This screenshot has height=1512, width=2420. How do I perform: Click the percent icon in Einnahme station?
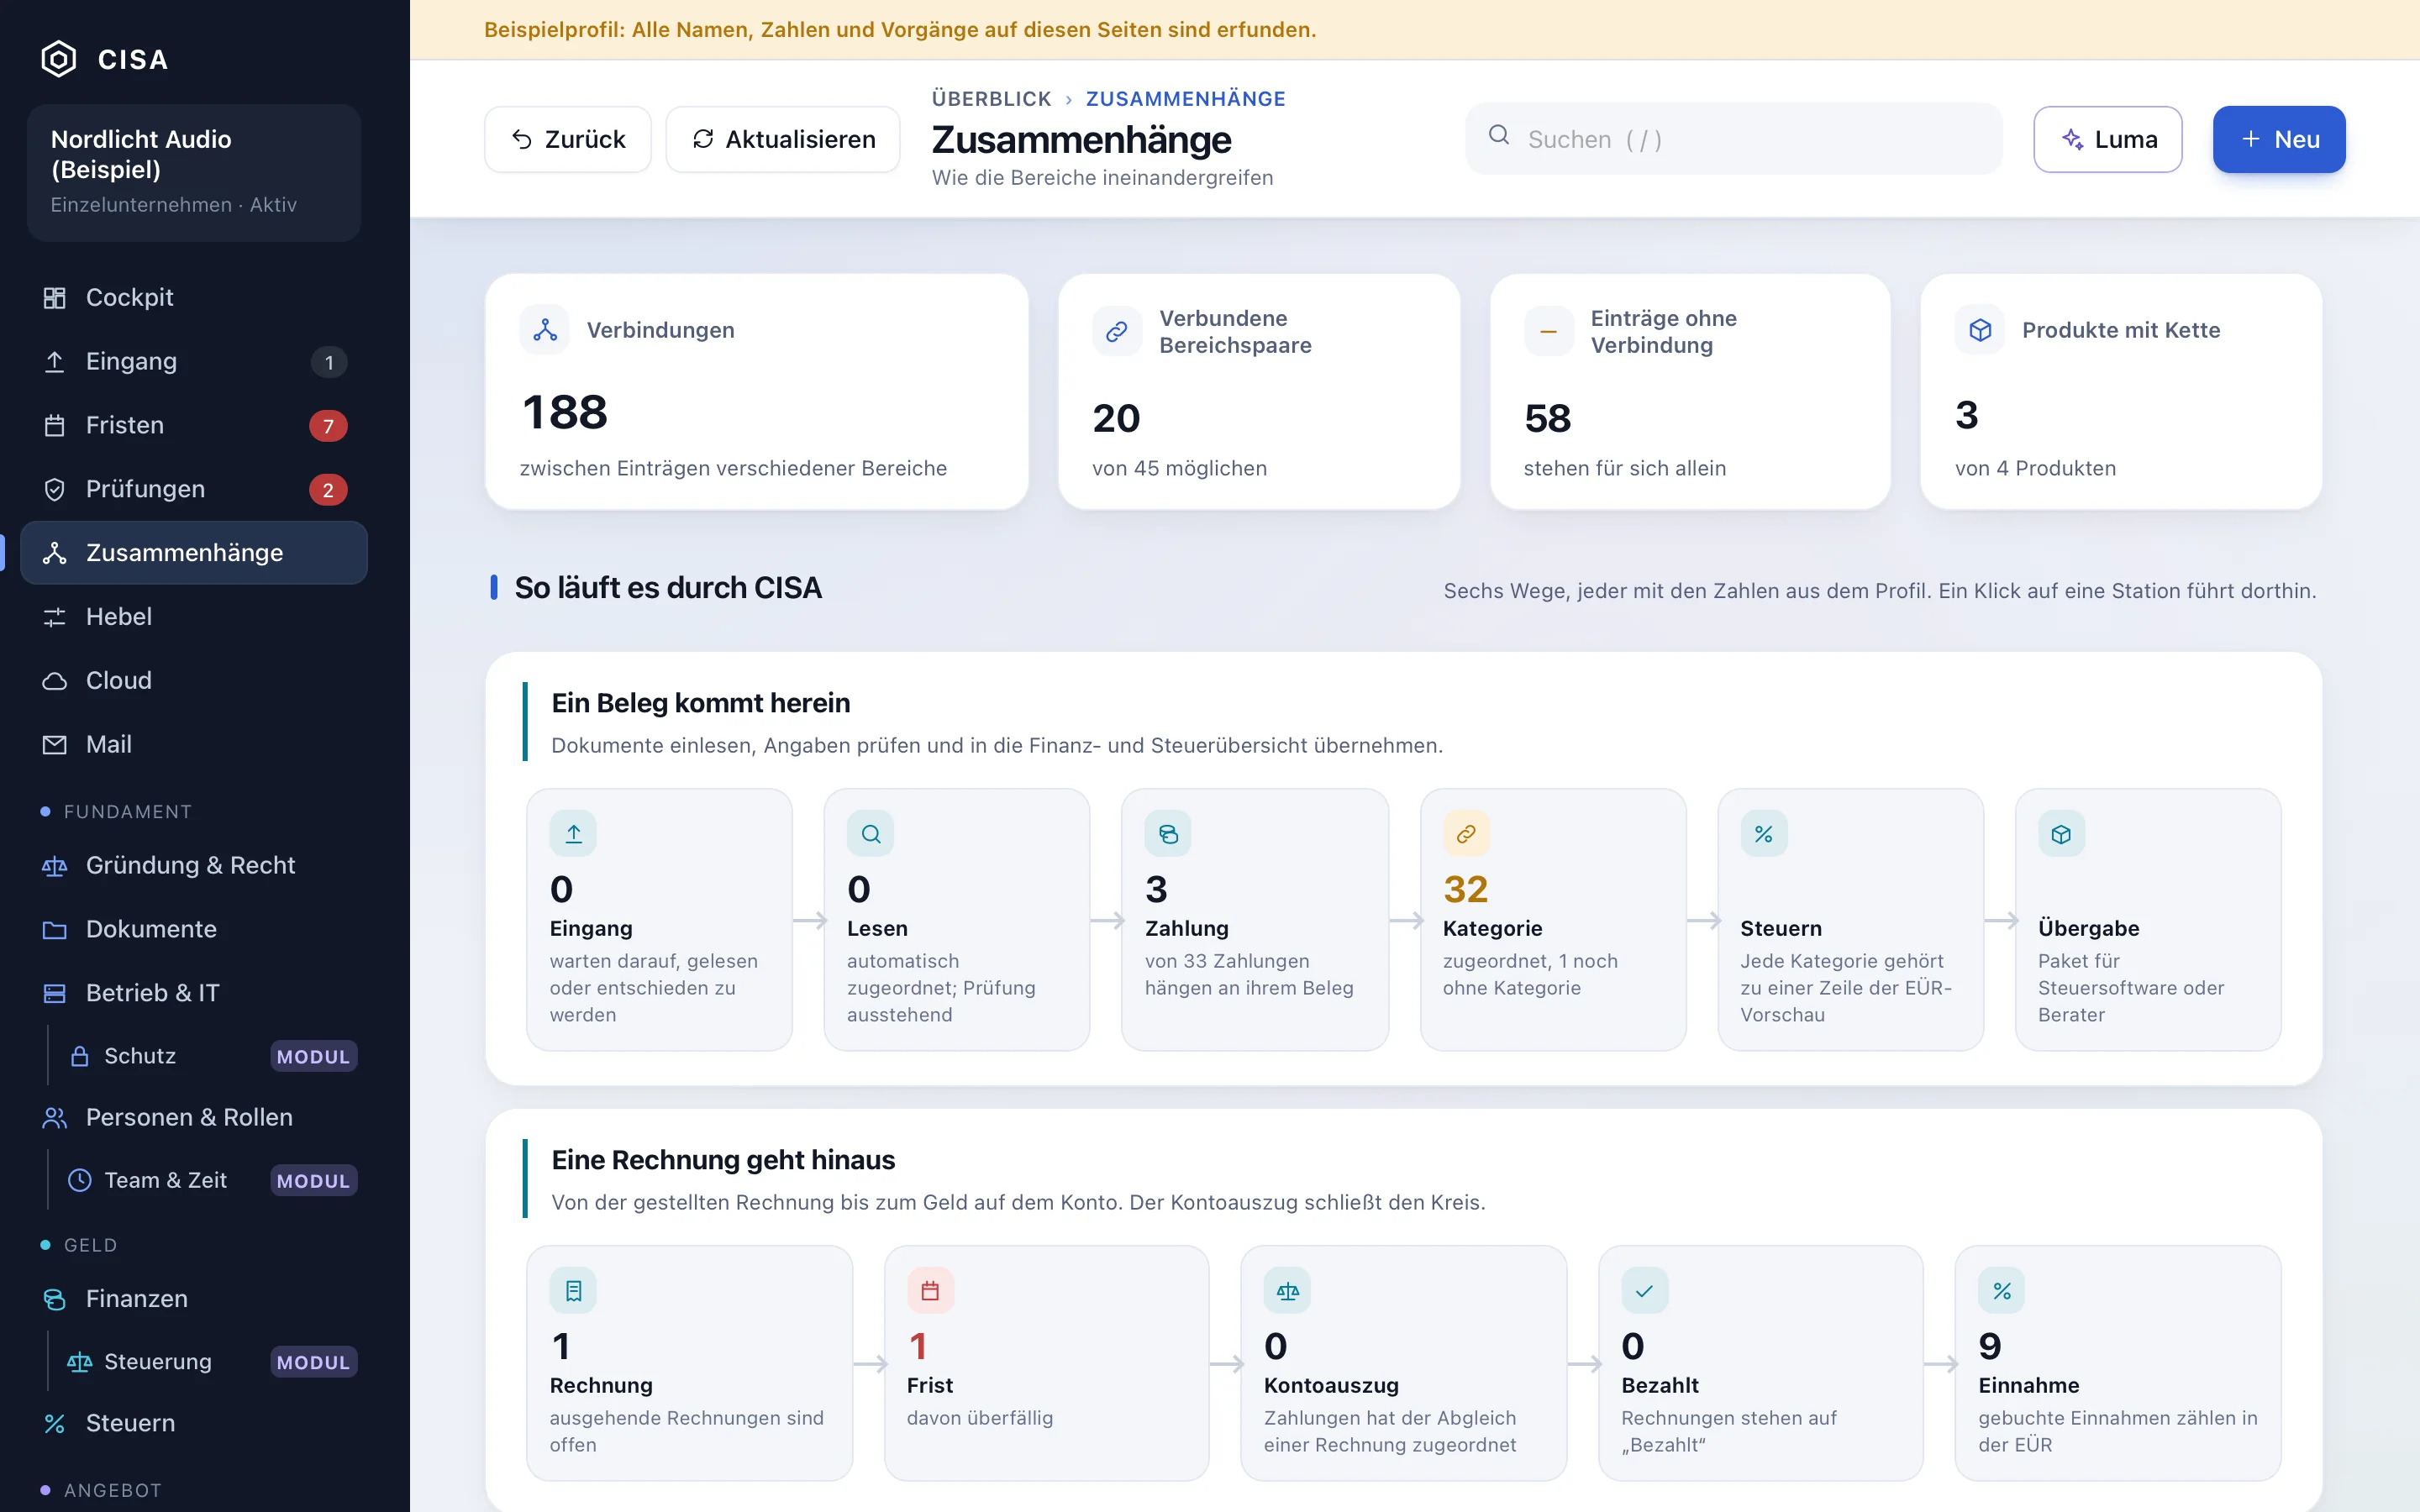click(2002, 1291)
